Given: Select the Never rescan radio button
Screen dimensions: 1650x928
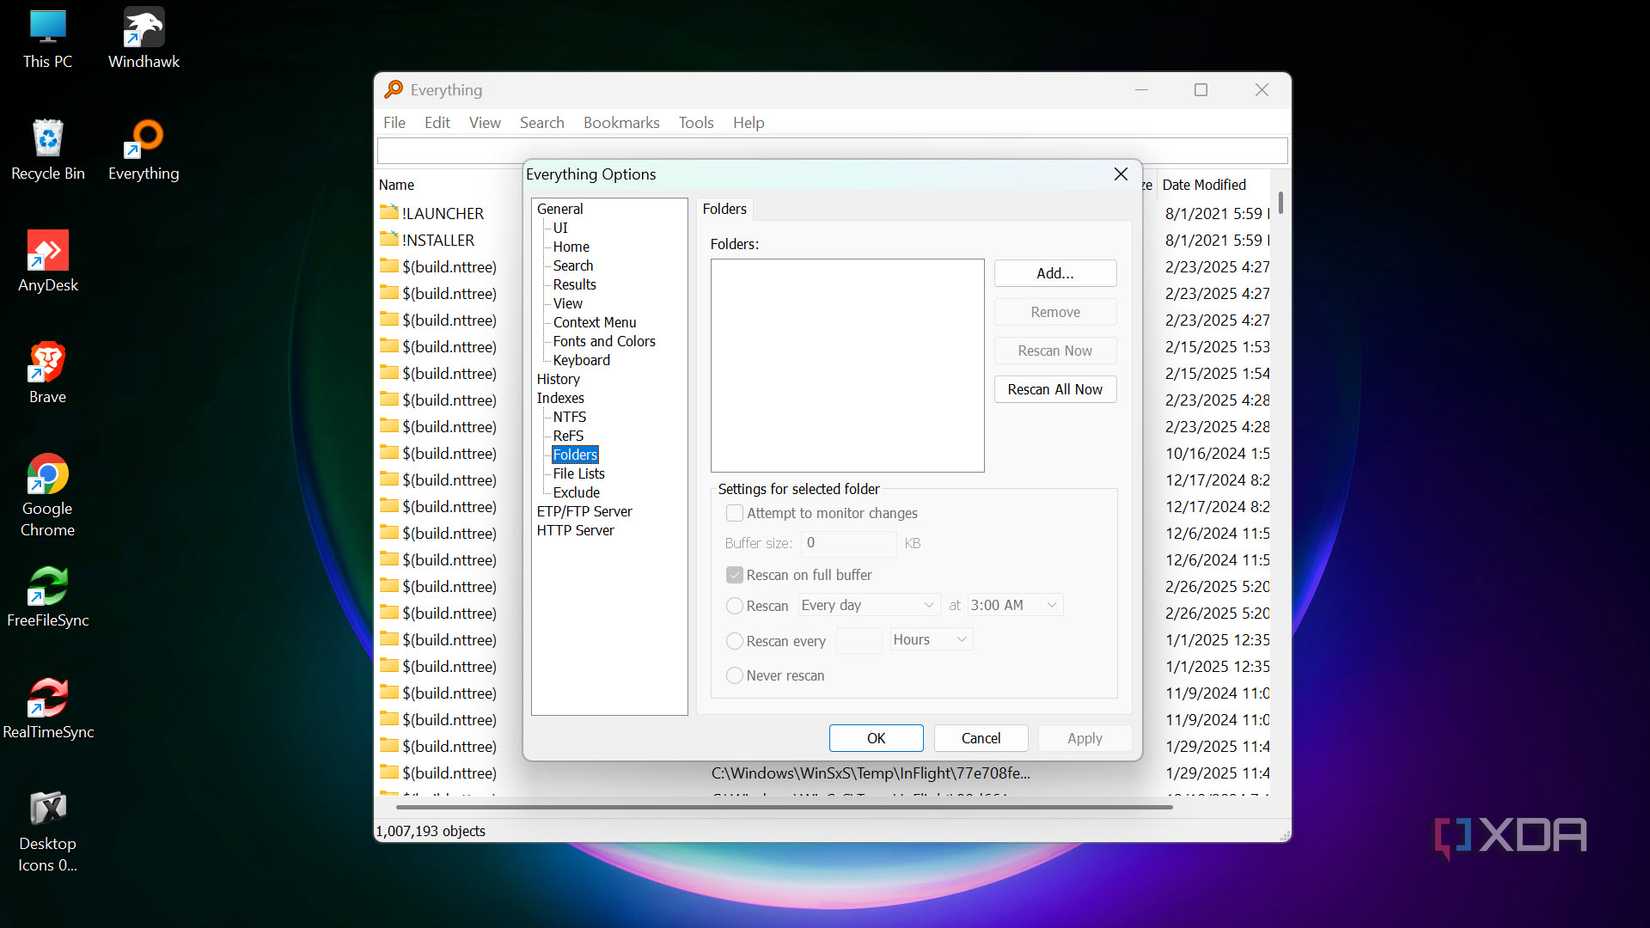Looking at the screenshot, I should [x=734, y=675].
